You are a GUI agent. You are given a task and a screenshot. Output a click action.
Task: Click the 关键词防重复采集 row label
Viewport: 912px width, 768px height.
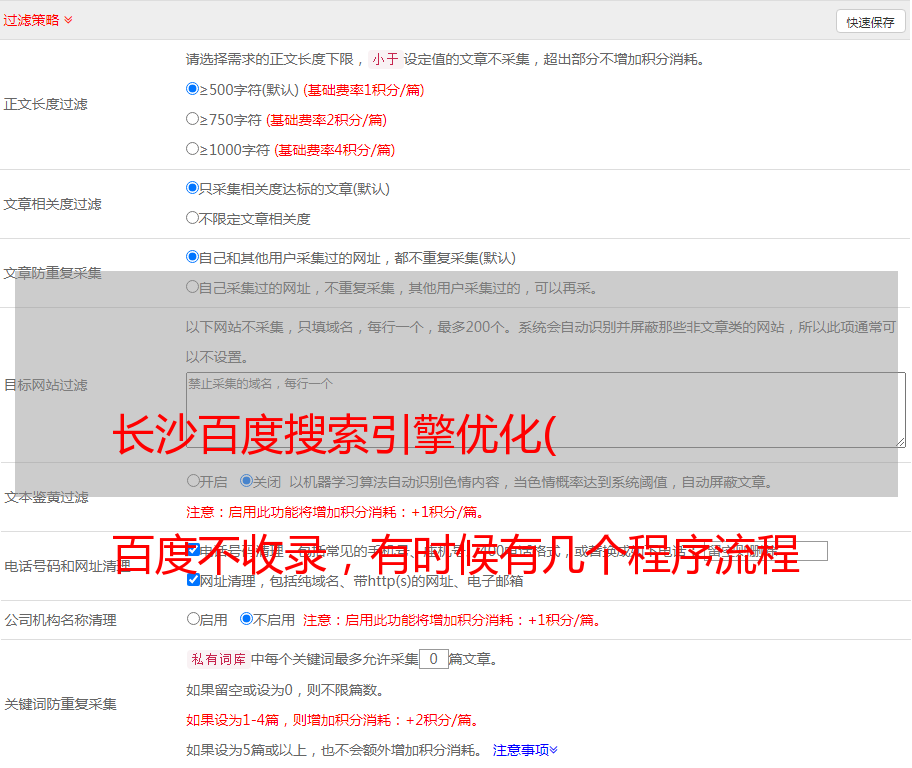point(60,704)
